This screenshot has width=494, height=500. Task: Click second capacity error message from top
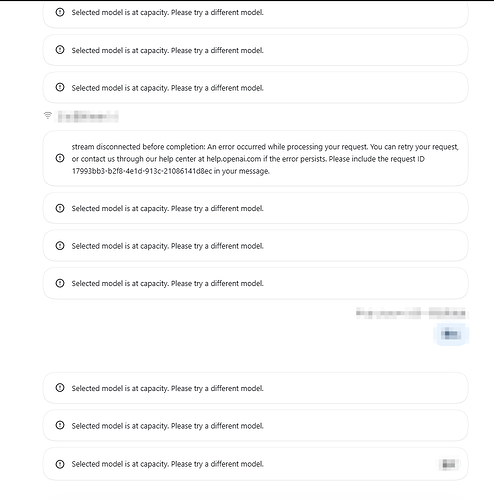coord(167,50)
